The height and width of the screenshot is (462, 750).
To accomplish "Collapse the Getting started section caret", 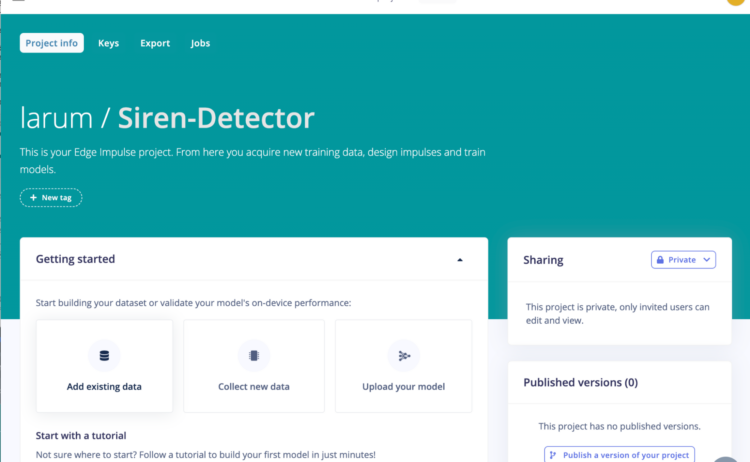I will click(x=460, y=260).
